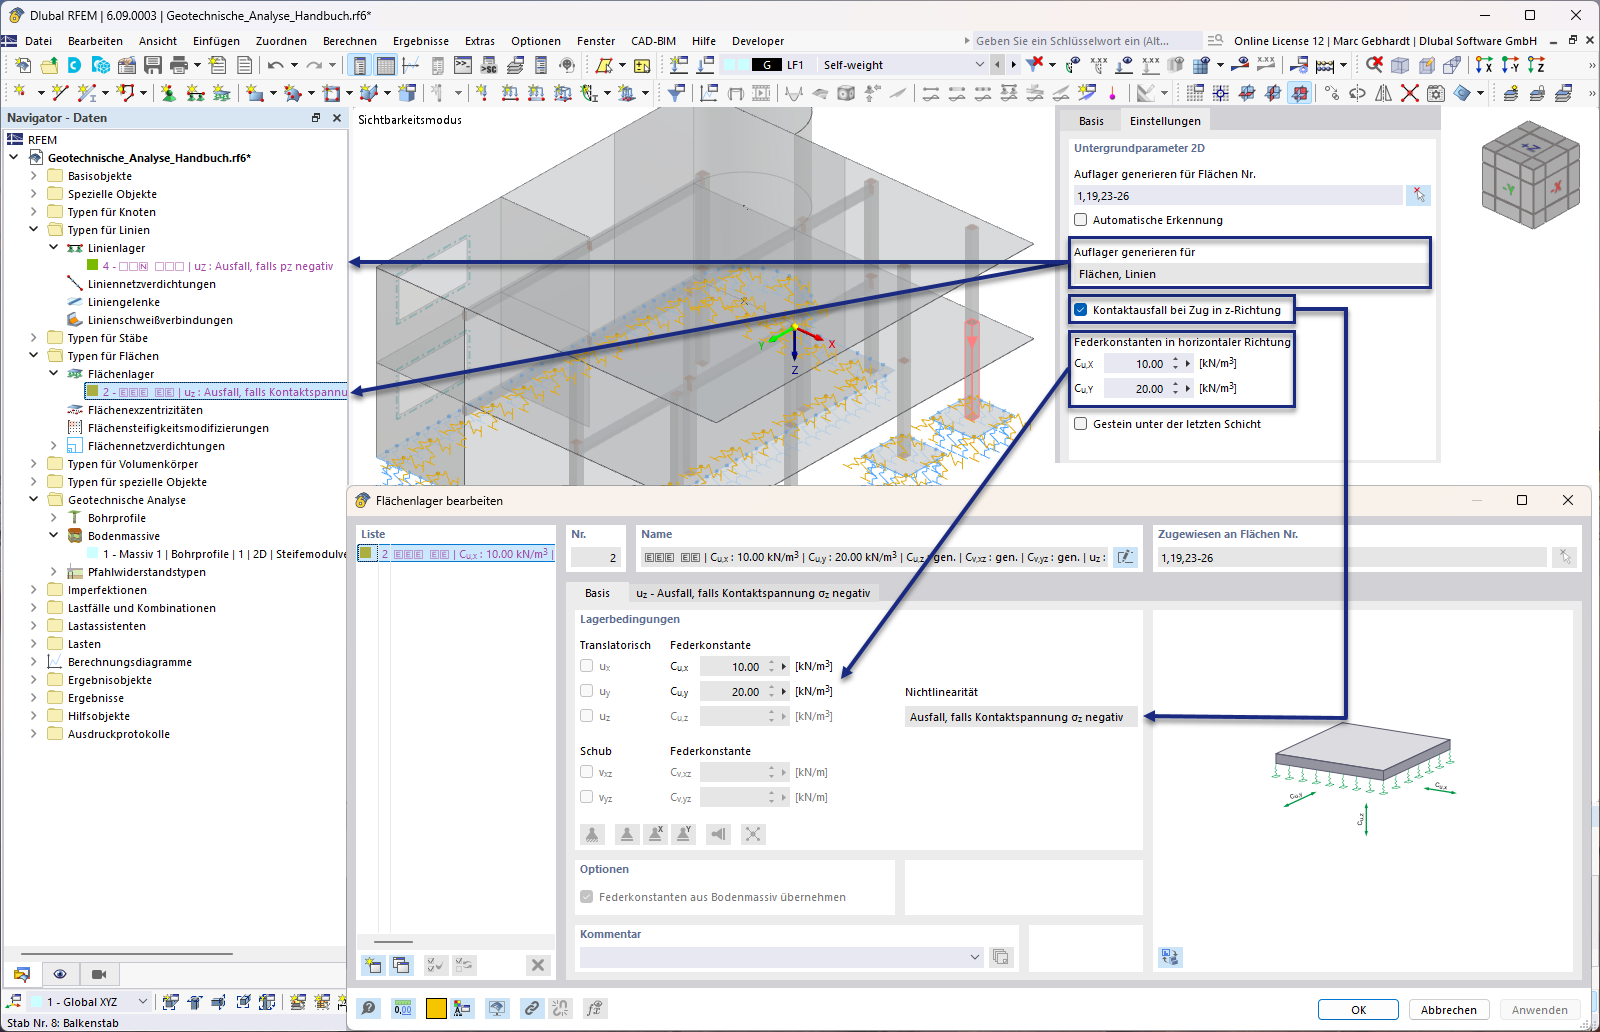
Task: Tick the ux translation checkbox
Action: coord(586,666)
